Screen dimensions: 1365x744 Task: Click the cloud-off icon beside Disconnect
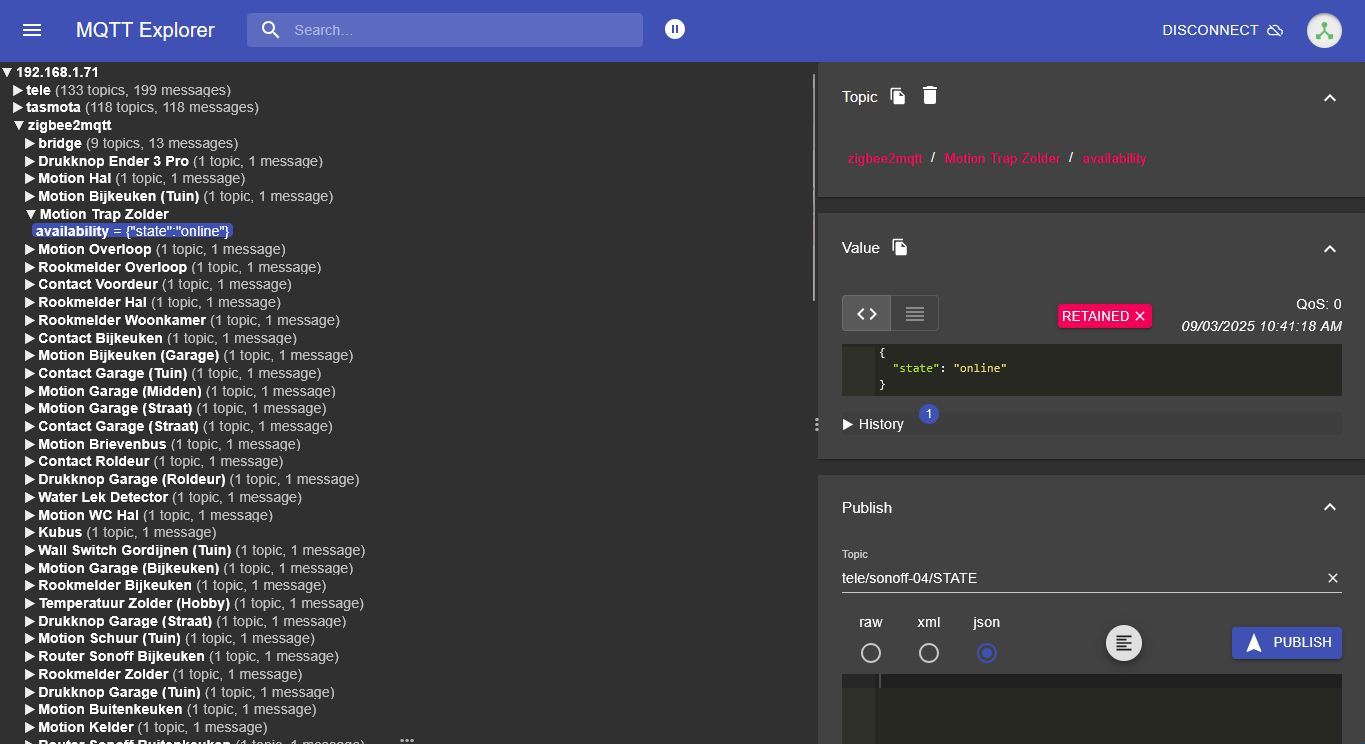click(1275, 30)
